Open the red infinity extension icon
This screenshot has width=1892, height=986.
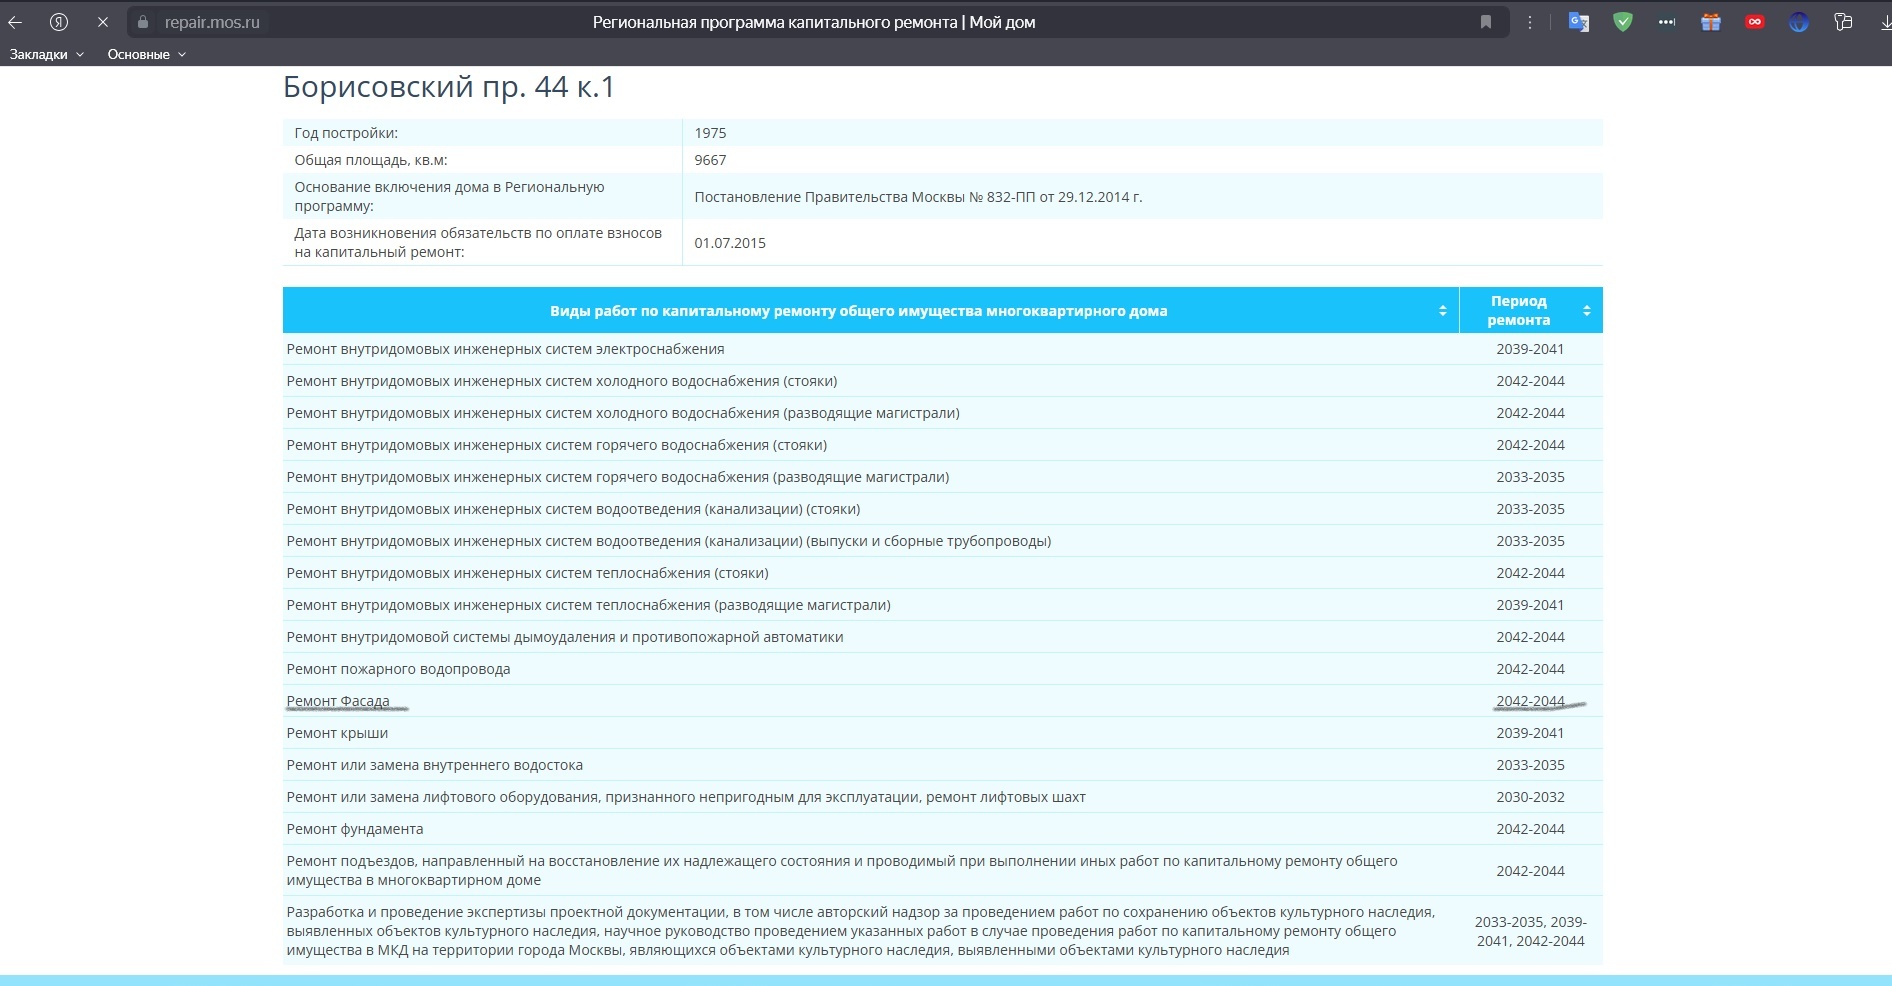pos(1754,22)
